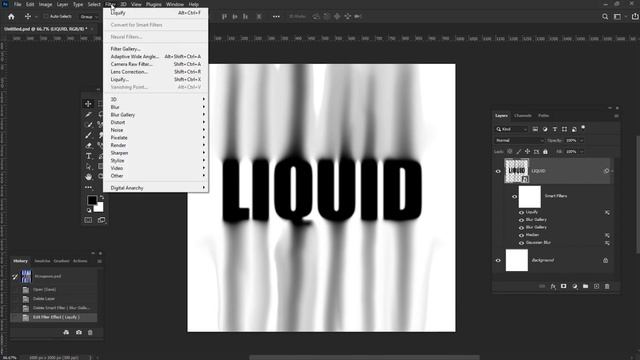Click the foreground black color swatch

(x=92, y=200)
